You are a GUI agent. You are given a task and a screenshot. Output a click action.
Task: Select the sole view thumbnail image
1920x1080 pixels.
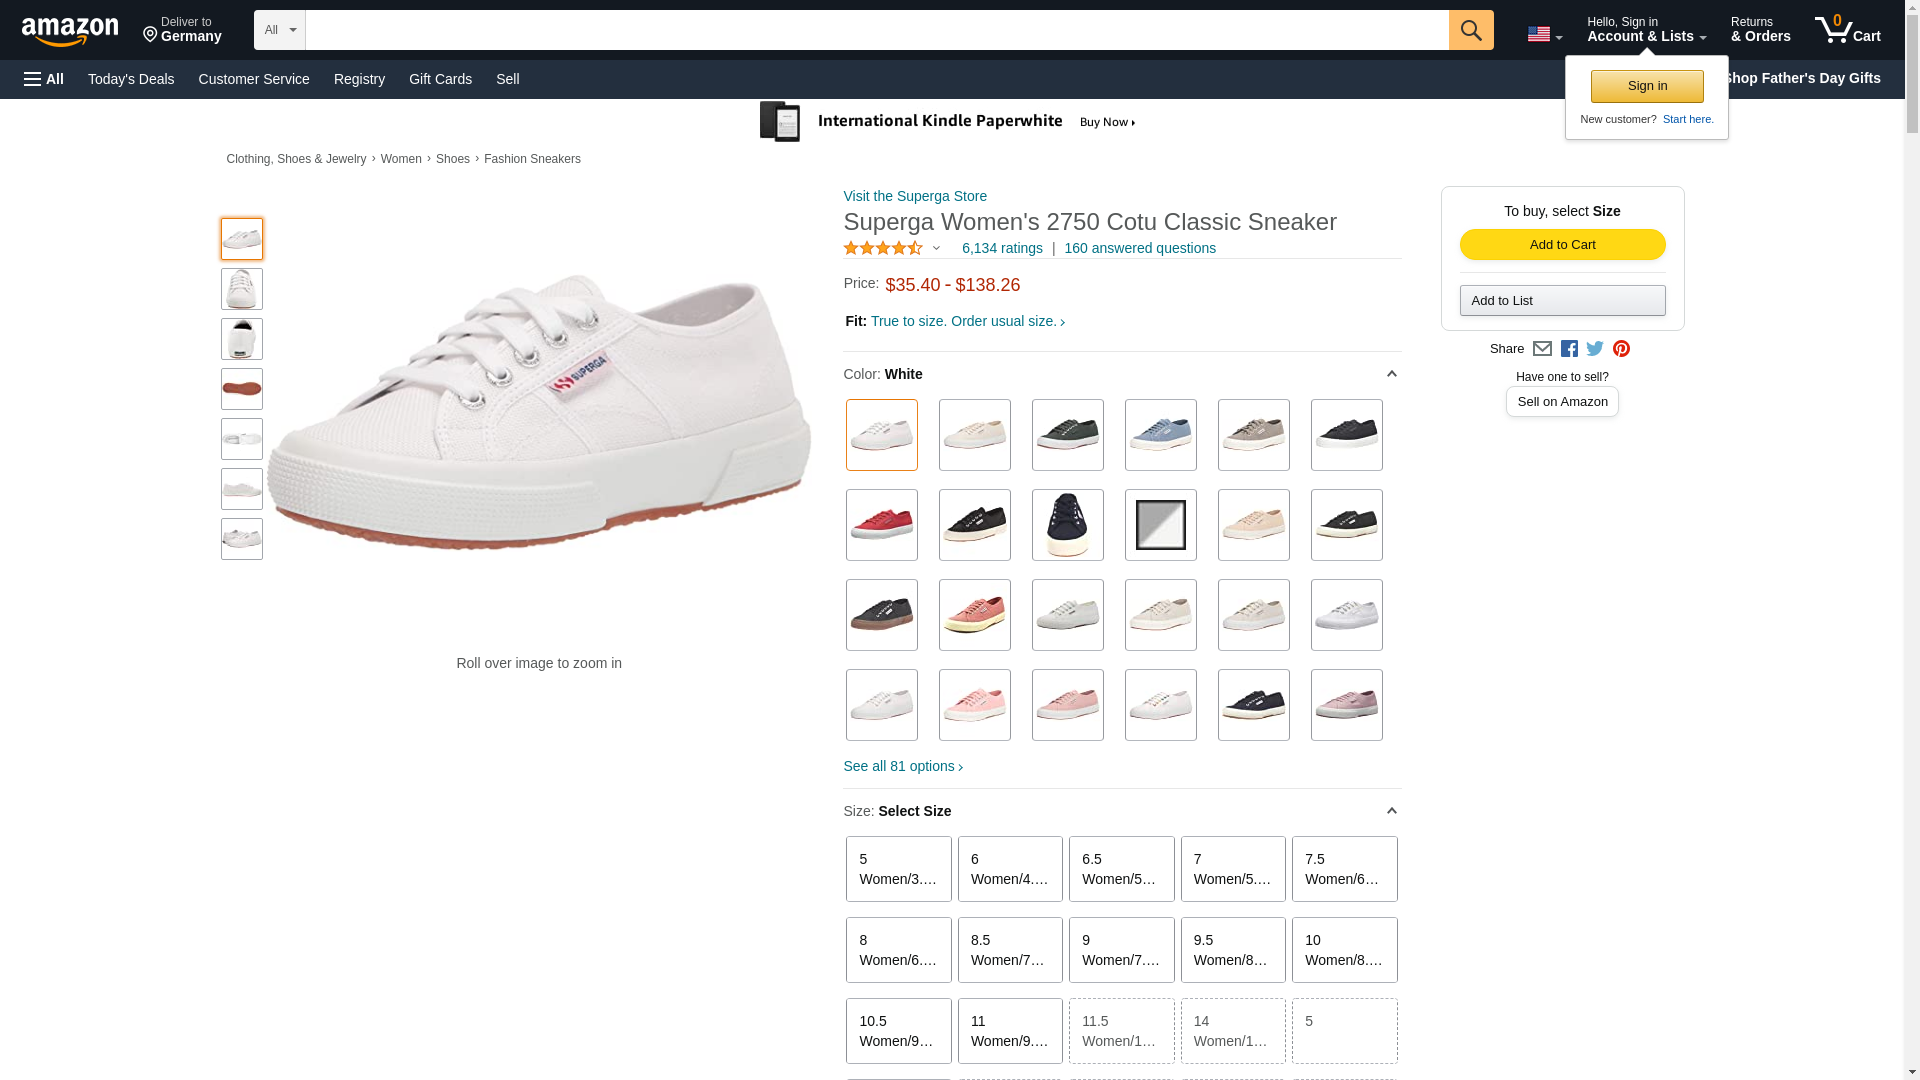coord(242,389)
